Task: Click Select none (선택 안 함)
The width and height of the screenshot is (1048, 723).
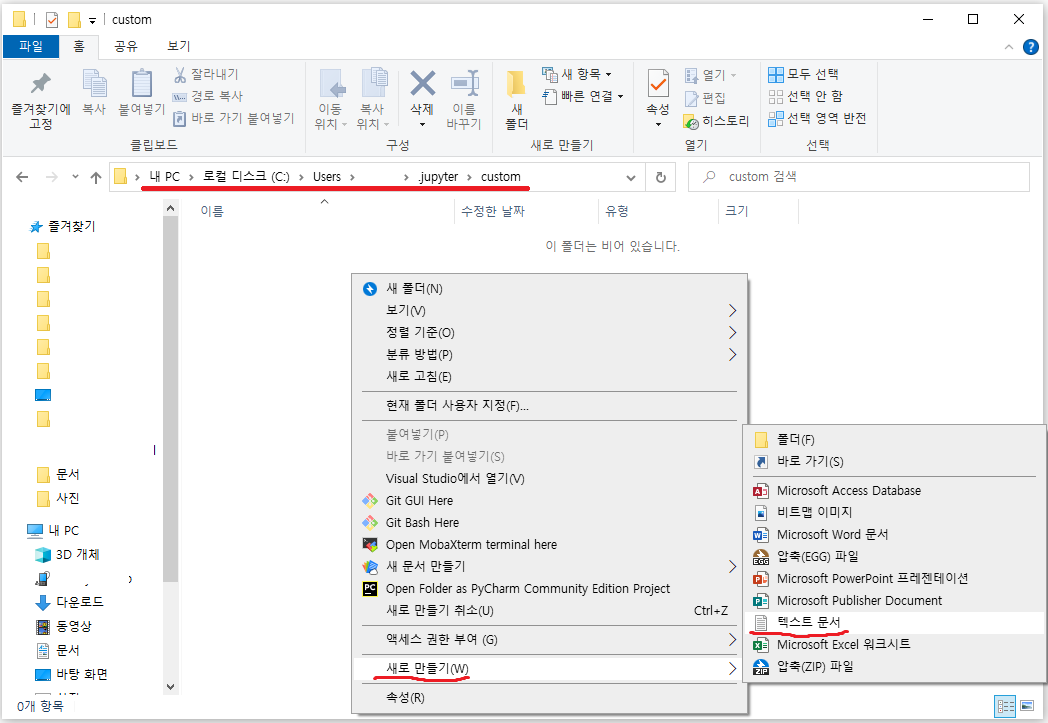Action: point(805,96)
